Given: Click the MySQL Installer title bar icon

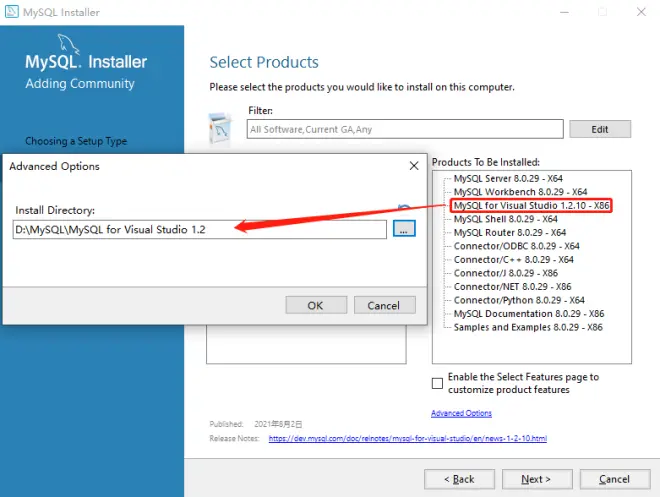Looking at the screenshot, I should (12, 11).
